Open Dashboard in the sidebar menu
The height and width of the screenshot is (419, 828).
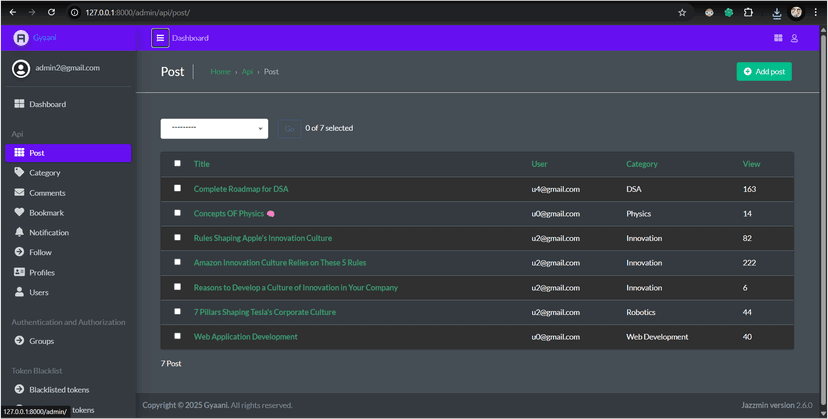pos(47,104)
